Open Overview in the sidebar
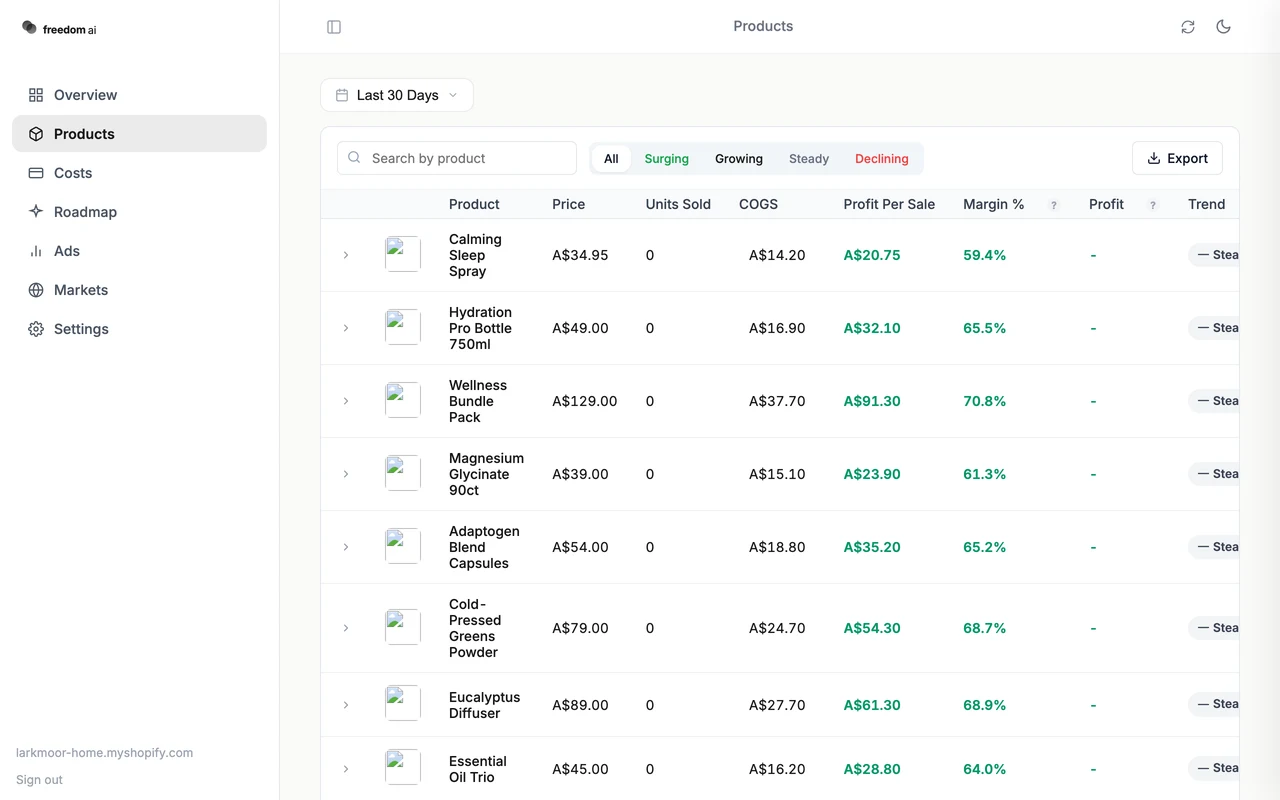This screenshot has width=1280, height=800. point(139,95)
